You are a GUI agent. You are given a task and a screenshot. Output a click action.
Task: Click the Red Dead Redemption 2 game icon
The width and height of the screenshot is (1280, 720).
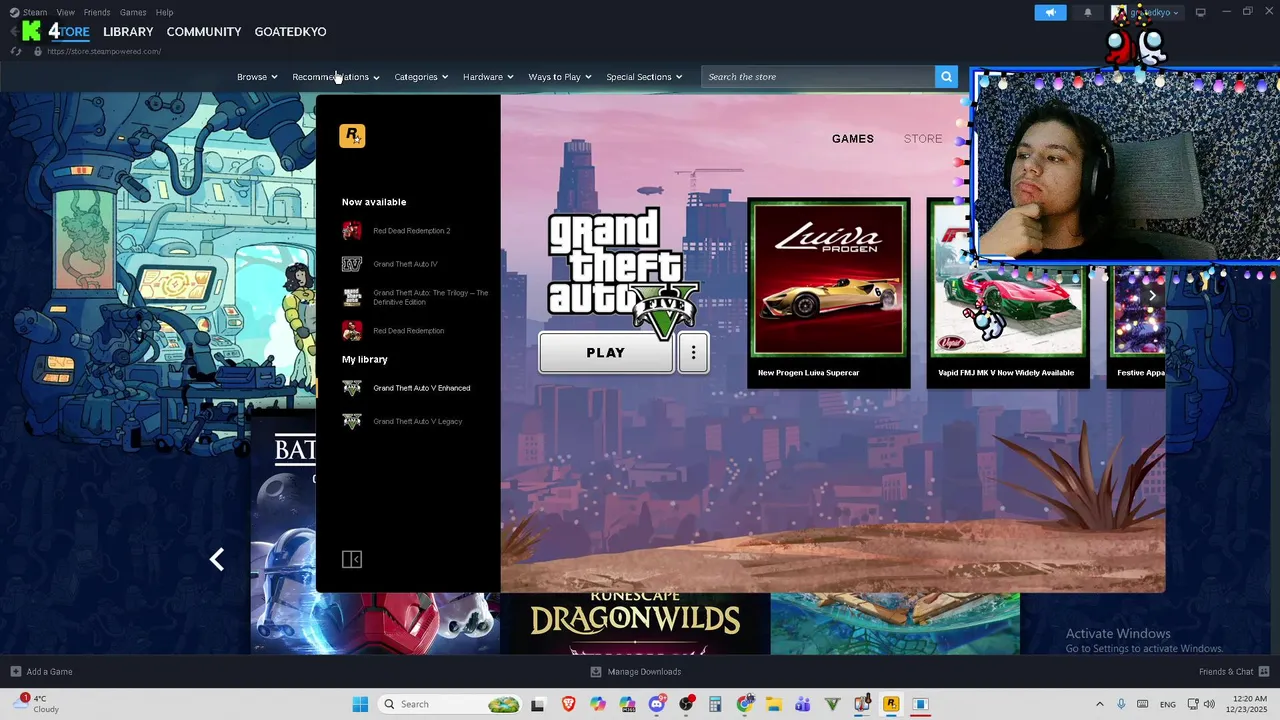pyautogui.click(x=352, y=231)
